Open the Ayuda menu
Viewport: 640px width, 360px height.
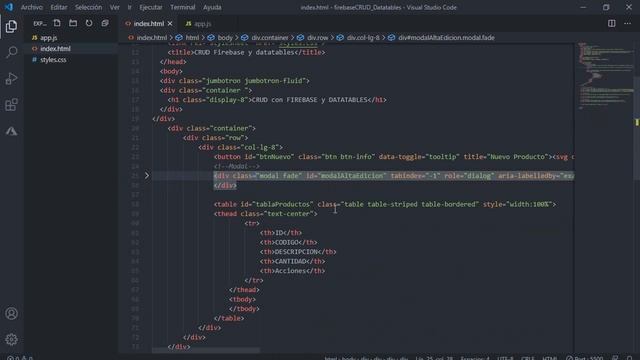(212, 7)
